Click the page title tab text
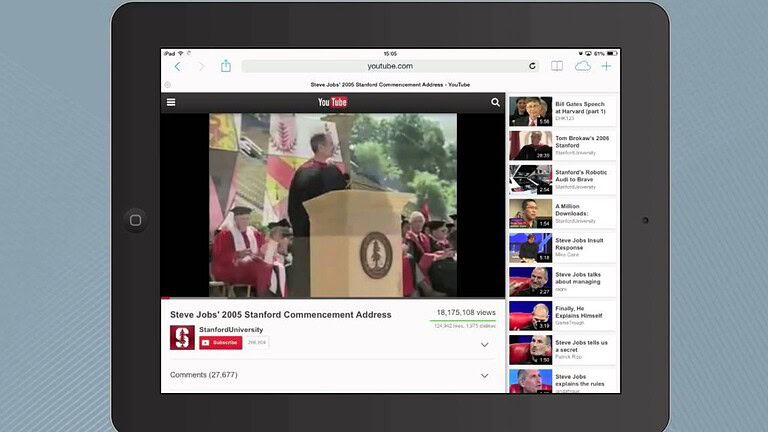This screenshot has height=432, width=768. (x=390, y=85)
